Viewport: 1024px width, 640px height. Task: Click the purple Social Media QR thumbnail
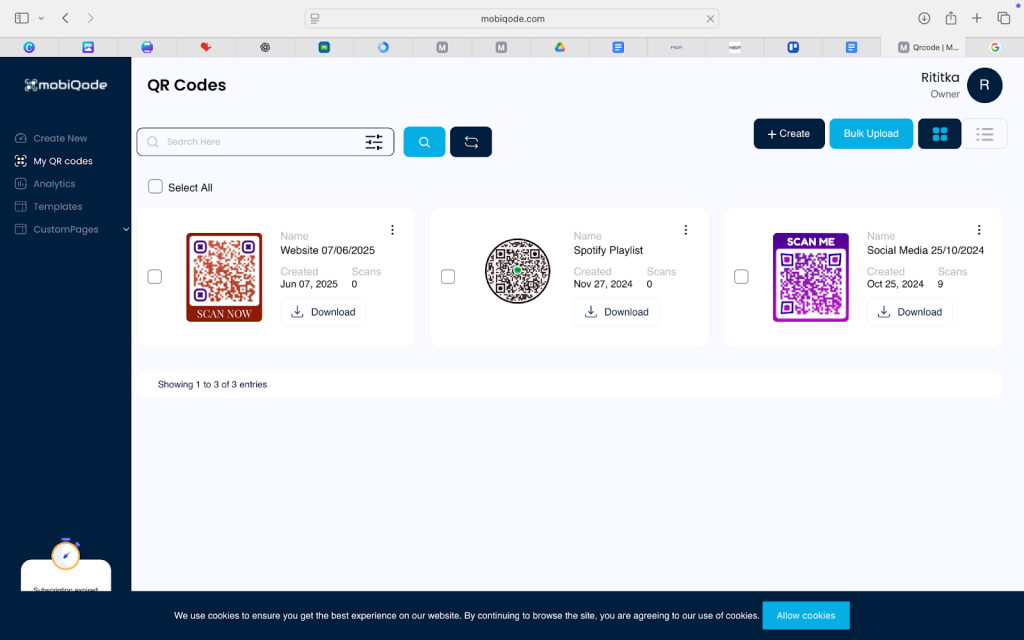tap(810, 277)
